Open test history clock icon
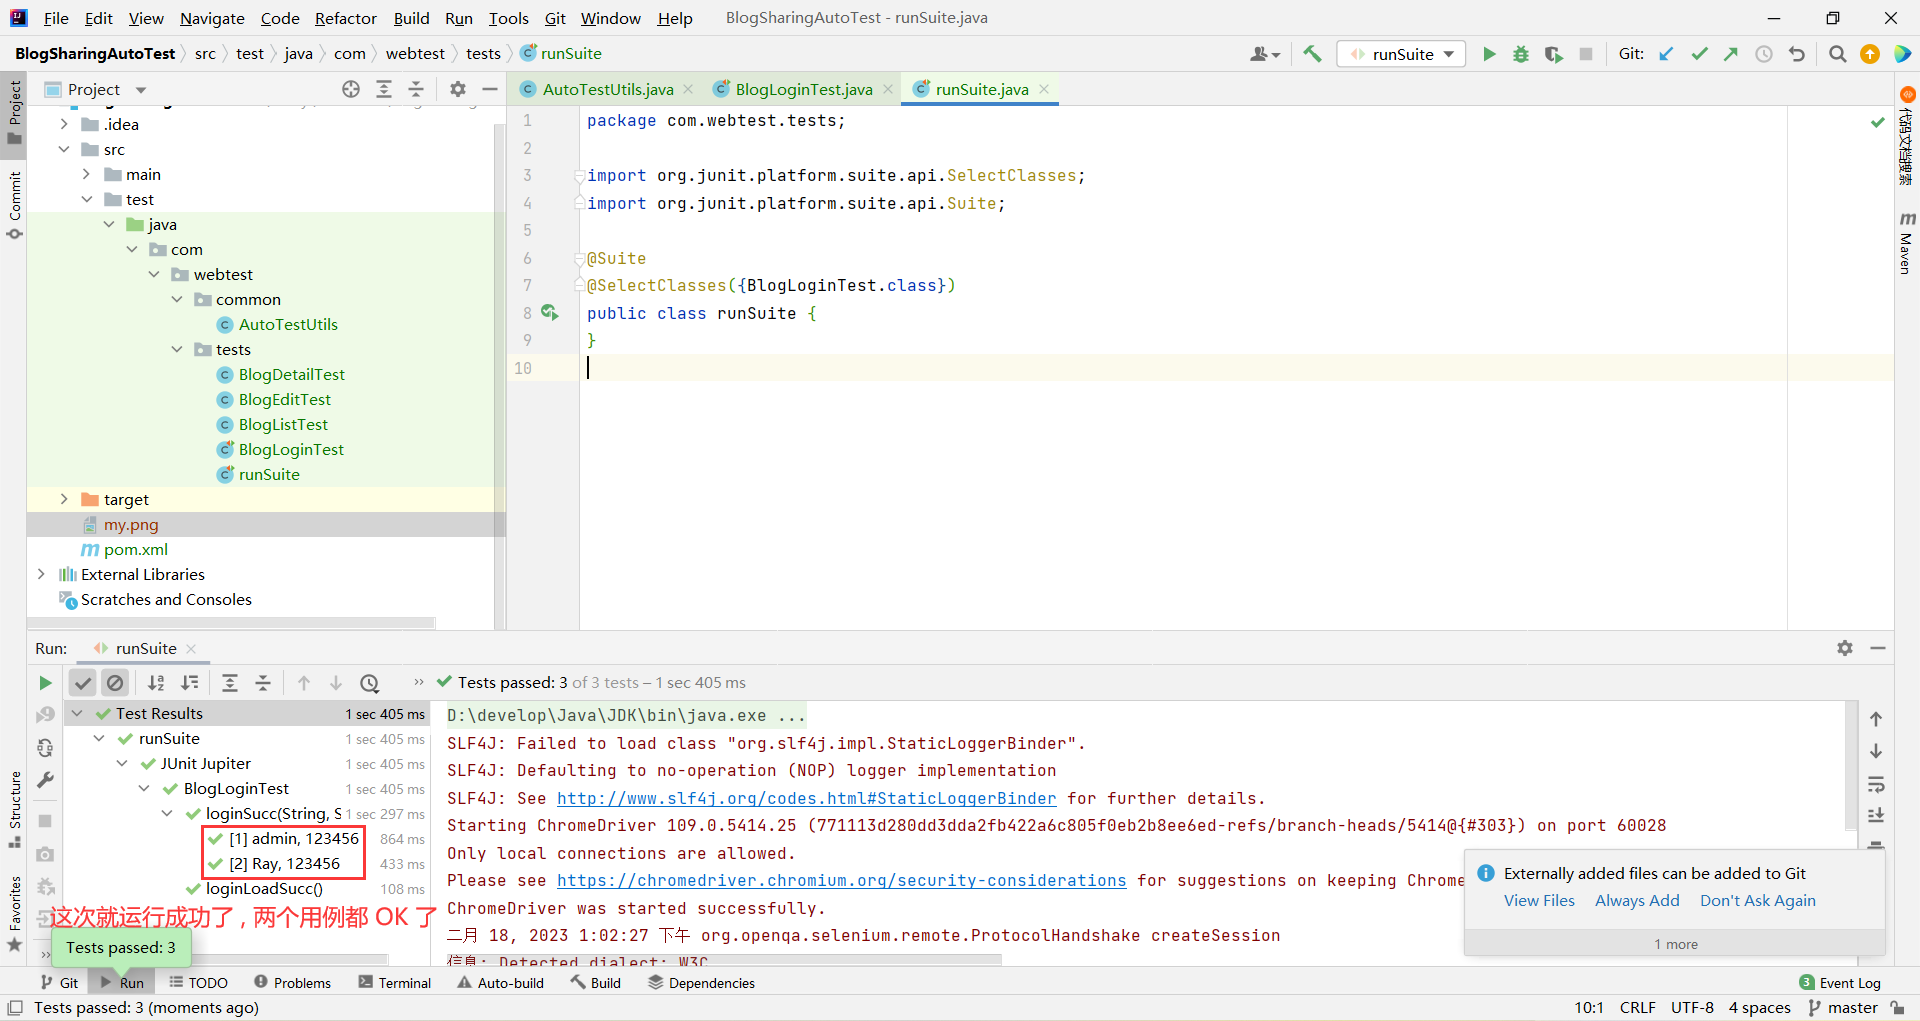Viewport: 1920px width, 1021px height. pyautogui.click(x=370, y=683)
